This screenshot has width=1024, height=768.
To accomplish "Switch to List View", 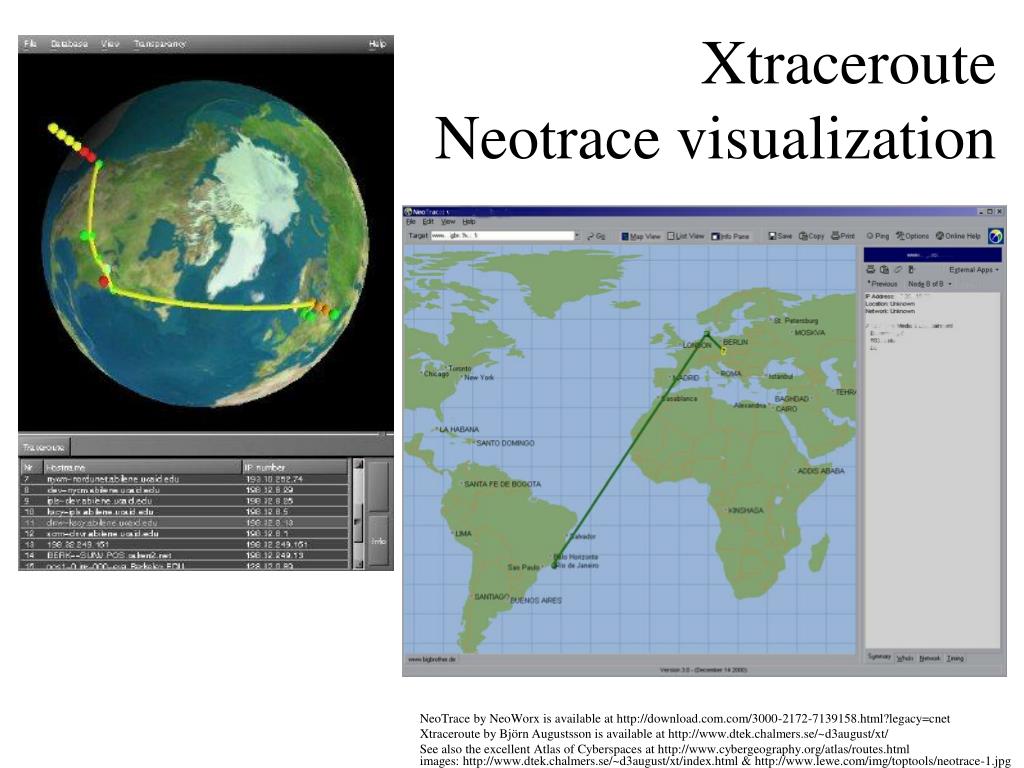I will (x=686, y=236).
